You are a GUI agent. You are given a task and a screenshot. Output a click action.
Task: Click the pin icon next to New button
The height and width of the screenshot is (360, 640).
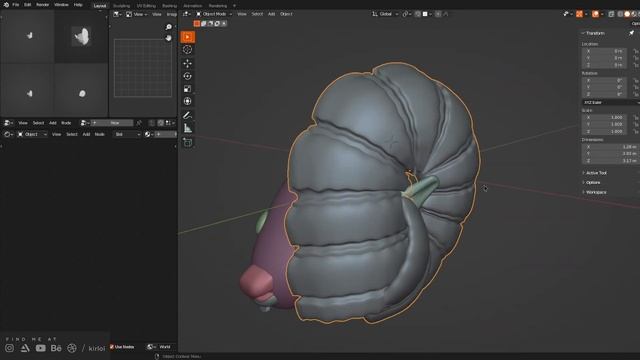click(x=139, y=123)
